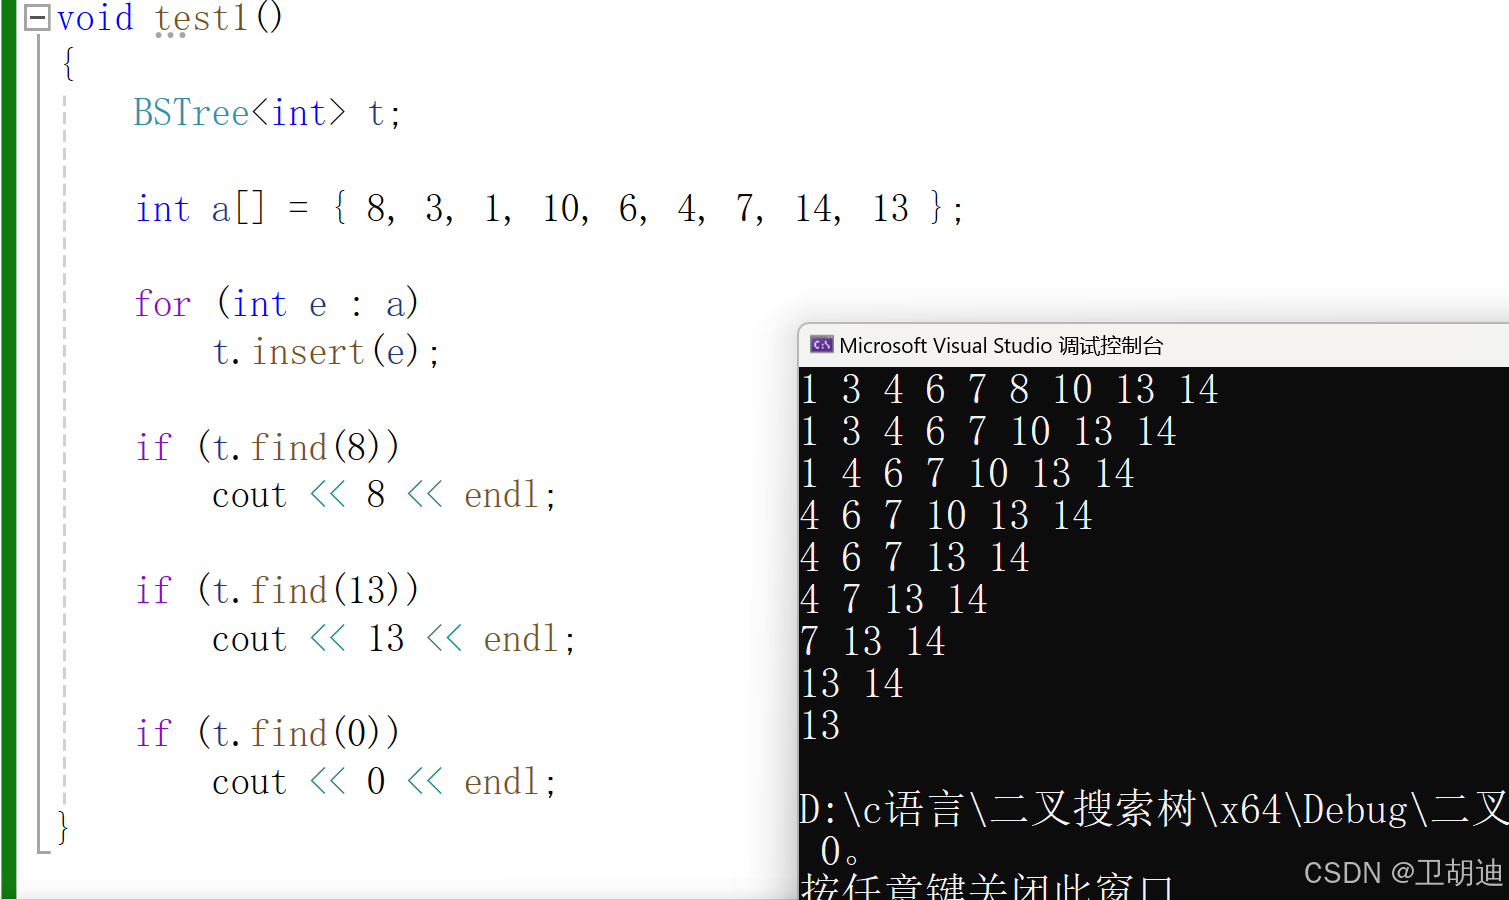
Task: Click console output line 1 3 4 6 7 8 10 13 14
Action: [x=1010, y=390]
